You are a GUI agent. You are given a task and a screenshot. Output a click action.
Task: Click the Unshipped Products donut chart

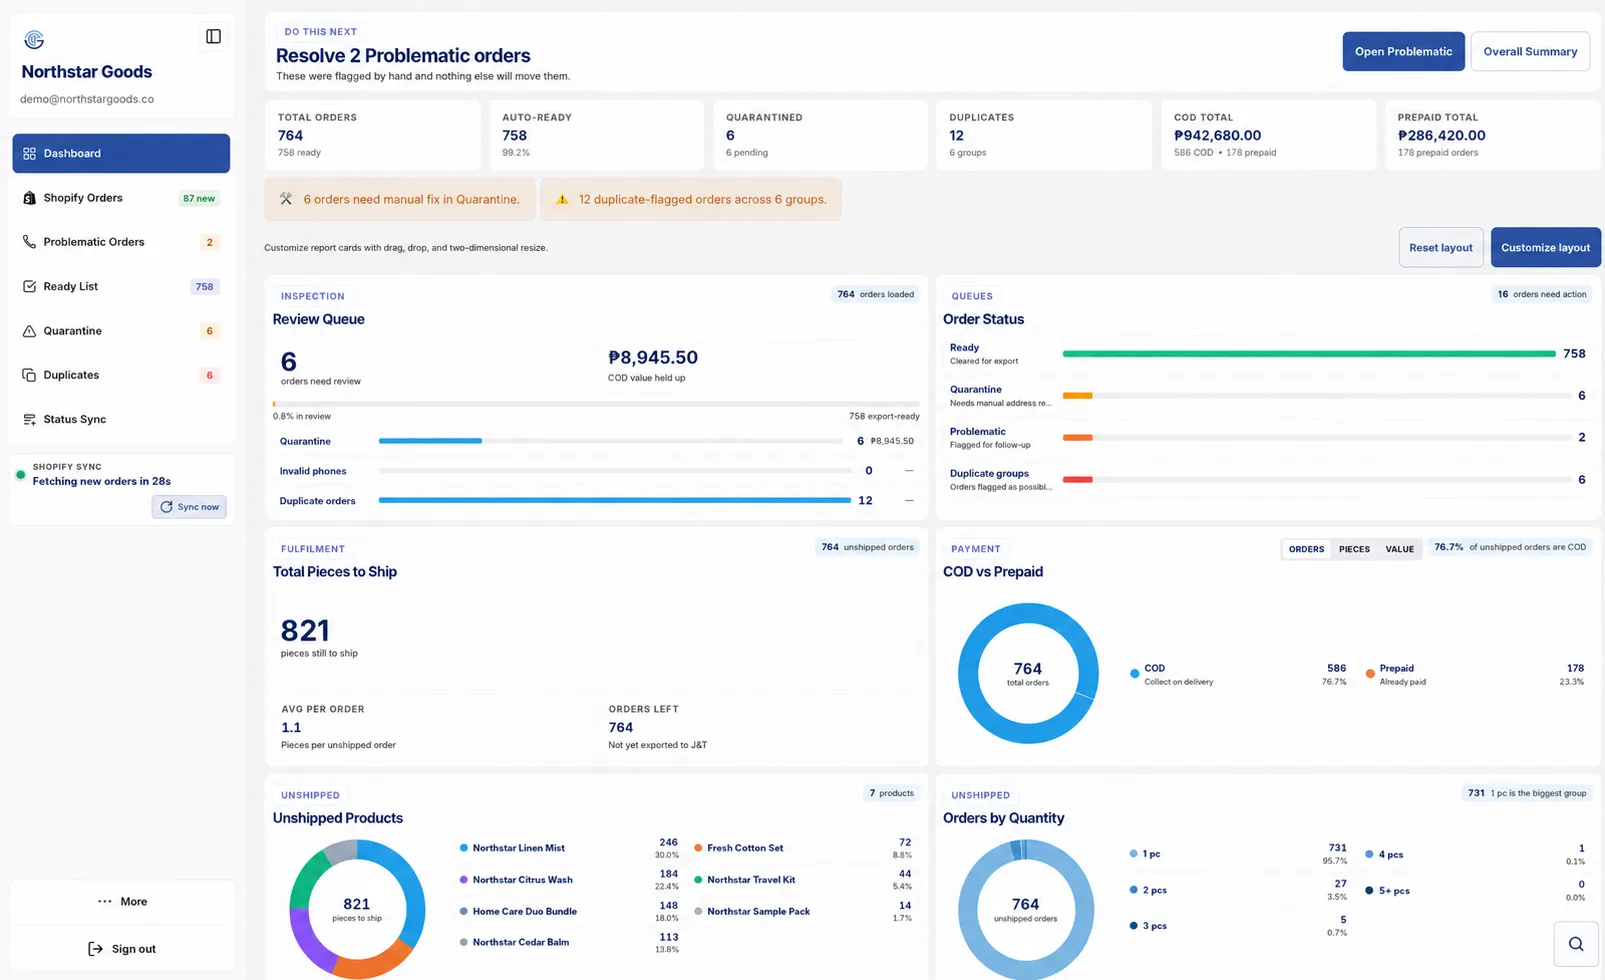(x=357, y=909)
